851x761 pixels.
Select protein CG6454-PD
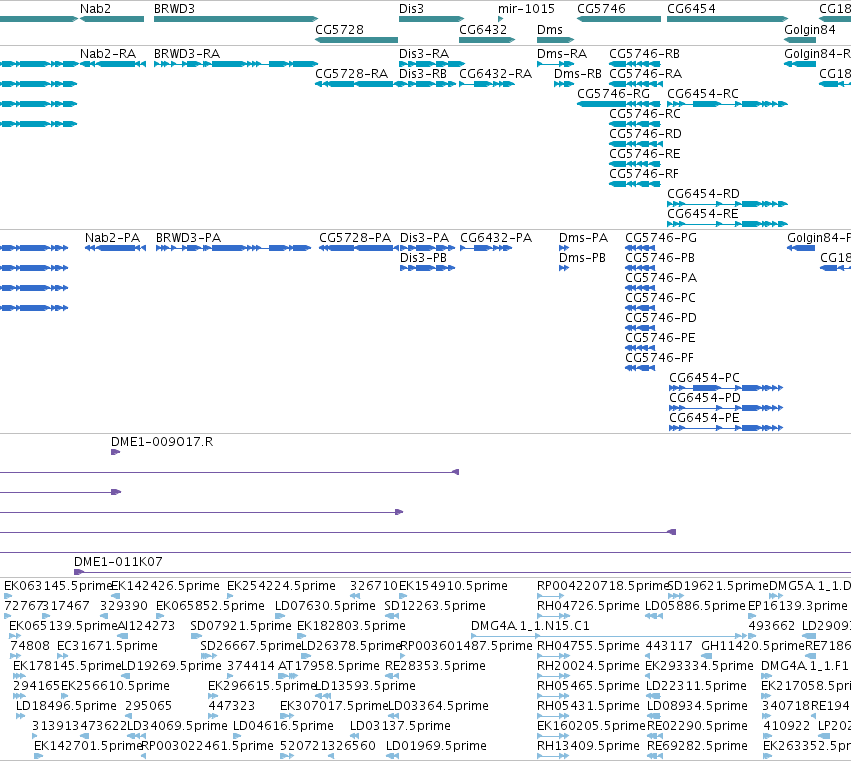tap(705, 398)
